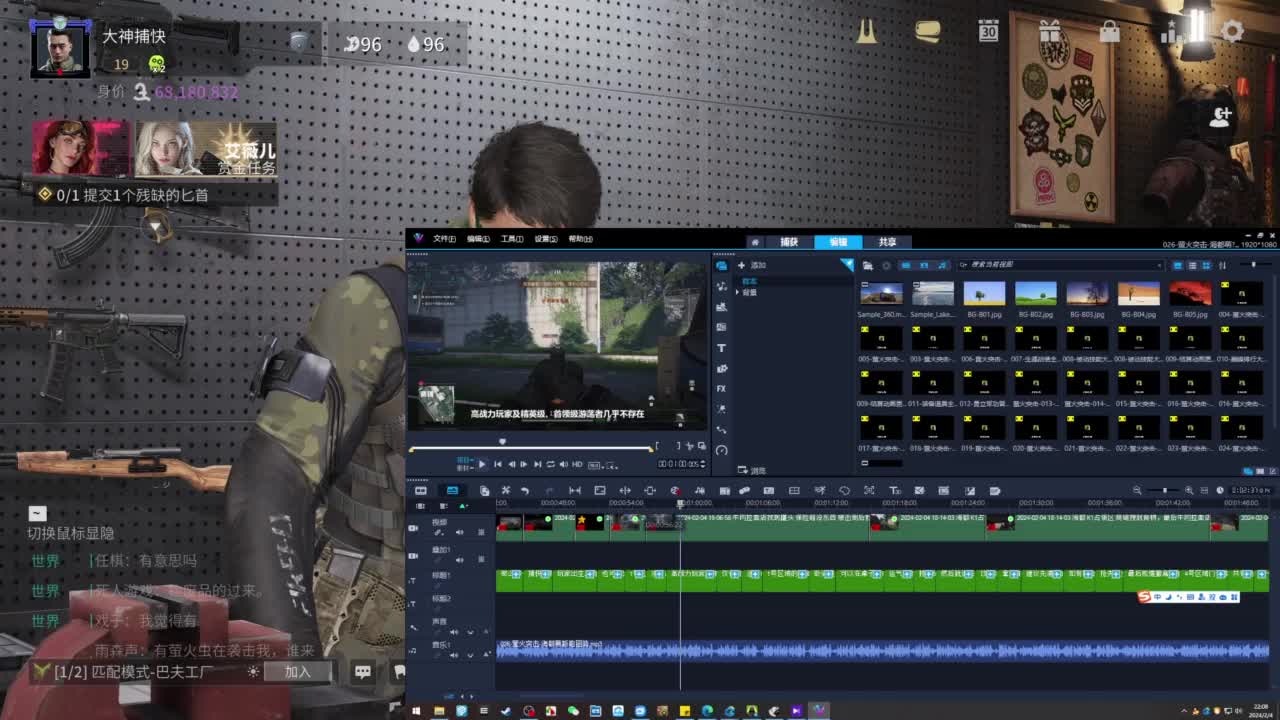Screen dimensions: 1280x720
Task: Switch to the 共享 (Share) tab
Action: 887,242
